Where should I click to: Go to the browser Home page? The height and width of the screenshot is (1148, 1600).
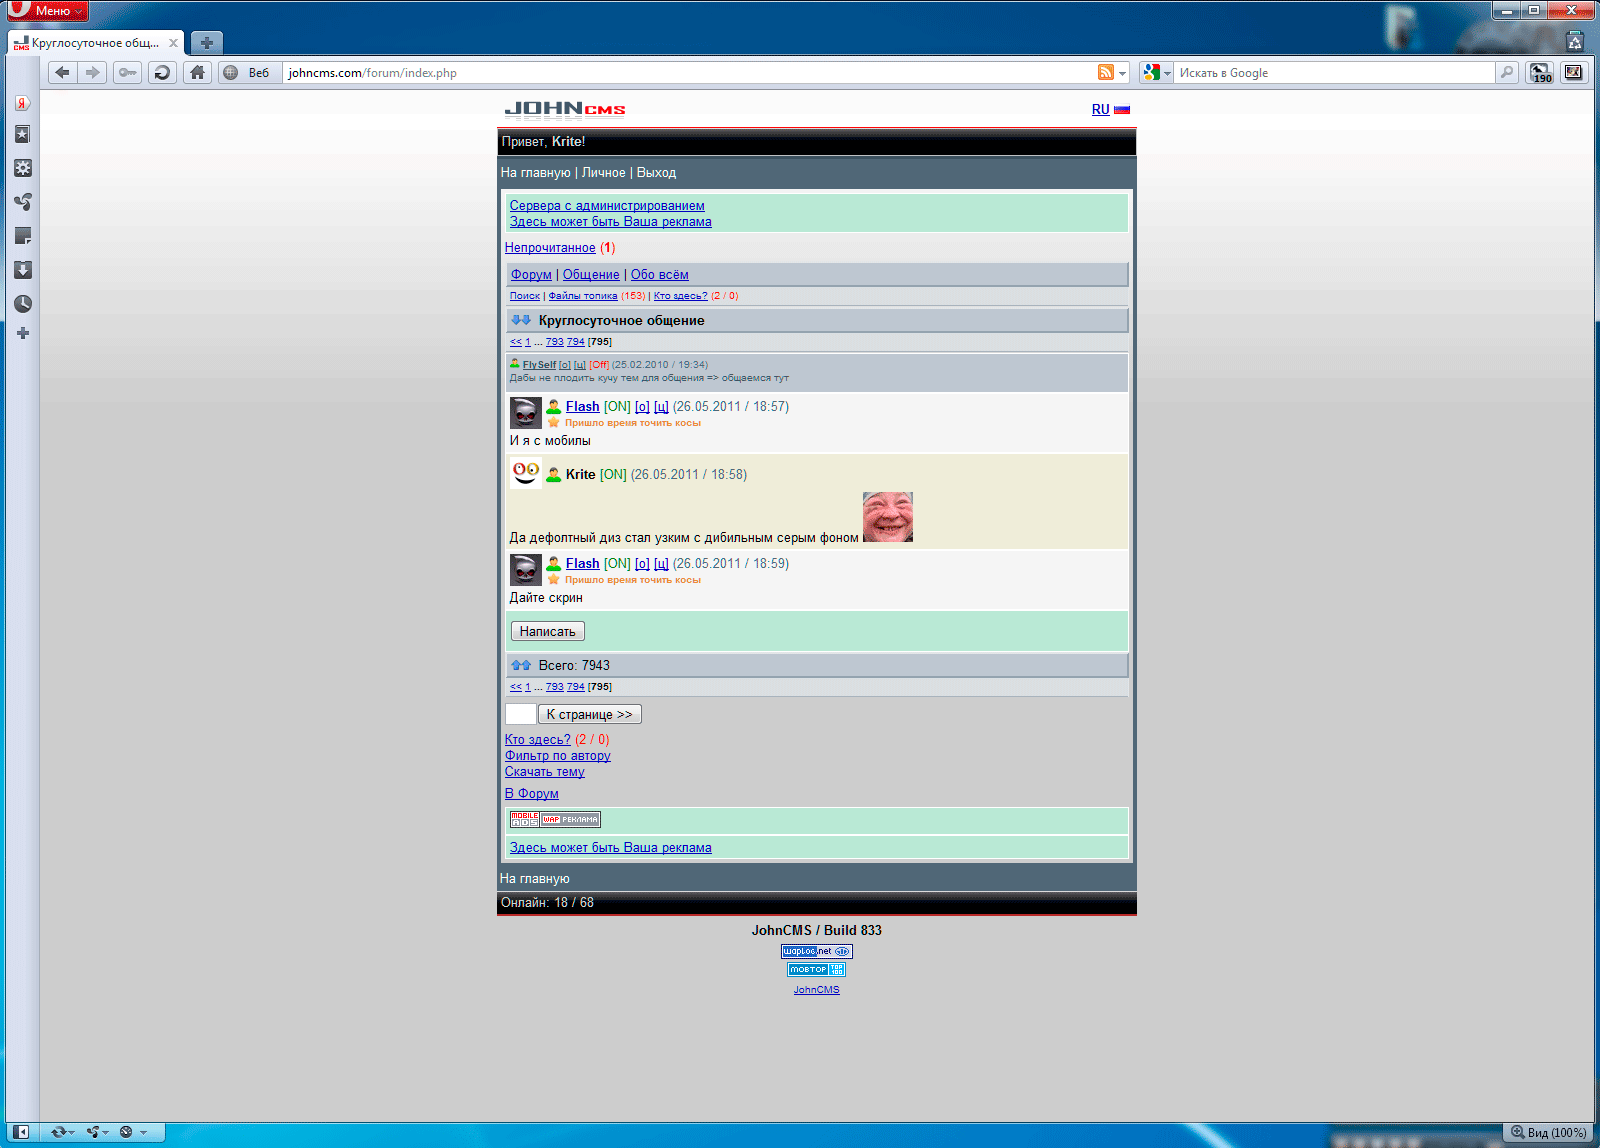coord(197,72)
